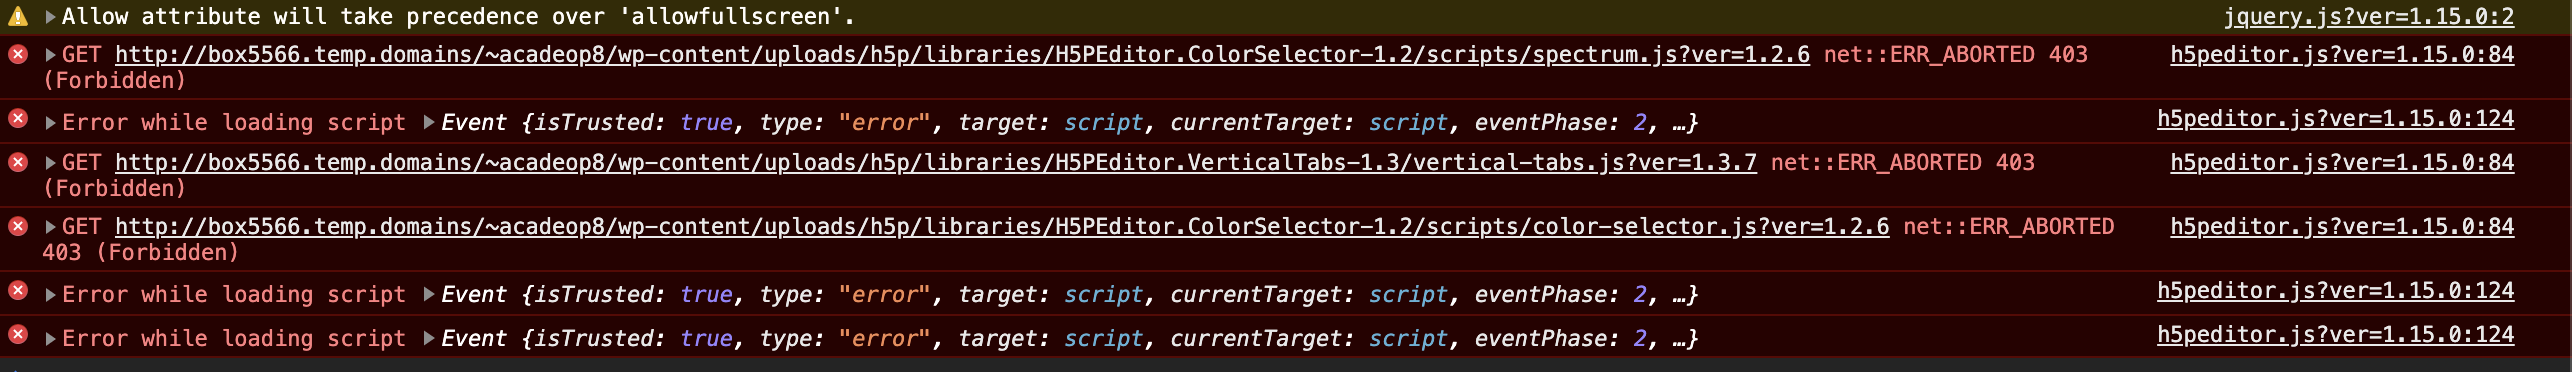
Task: Open the spectrum.js?ver=1.2.6 URL link
Action: 962,55
